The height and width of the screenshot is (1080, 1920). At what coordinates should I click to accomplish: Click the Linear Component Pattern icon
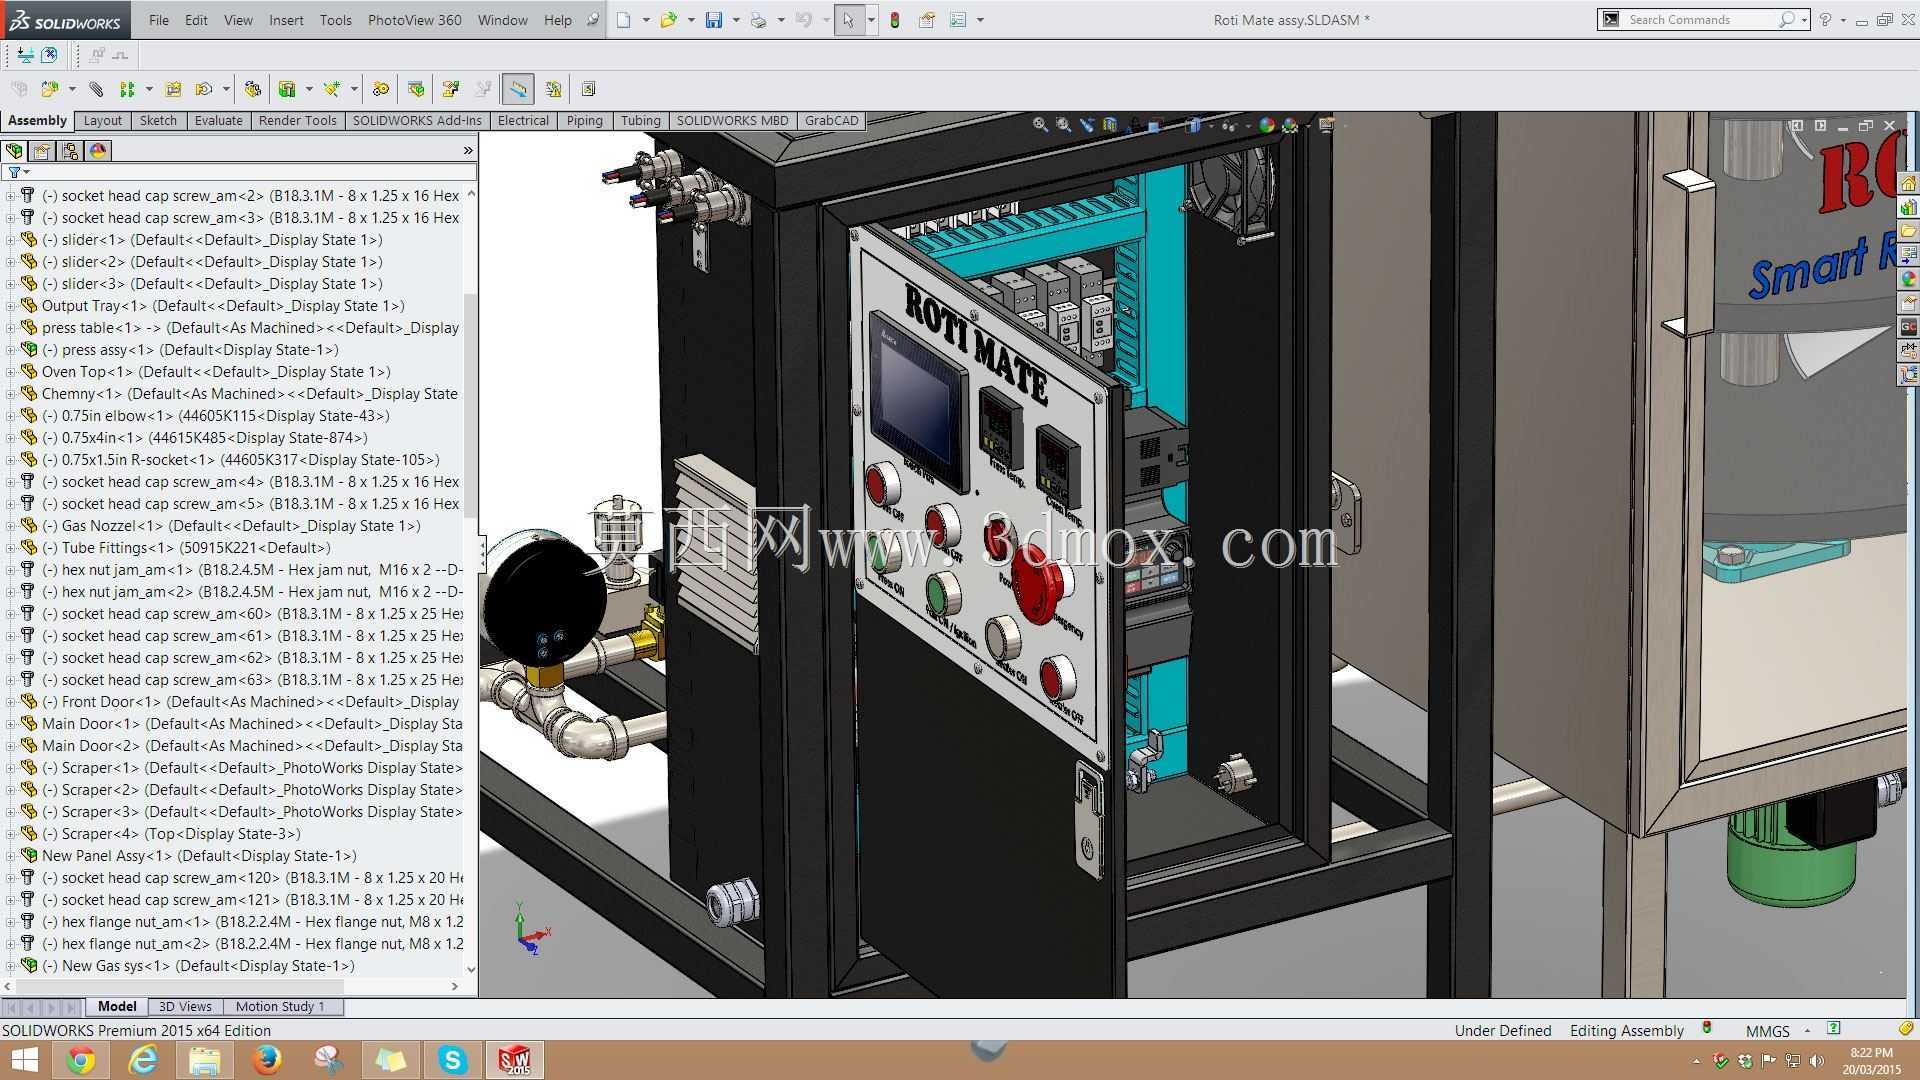(127, 89)
